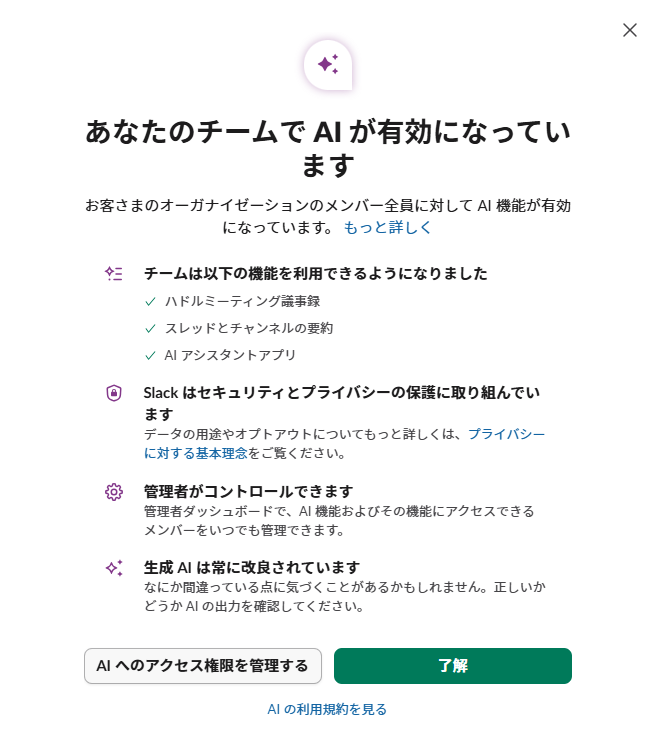656x753 pixels.
Task: Click the sparkle list icon beside features heading
Action: point(114,273)
